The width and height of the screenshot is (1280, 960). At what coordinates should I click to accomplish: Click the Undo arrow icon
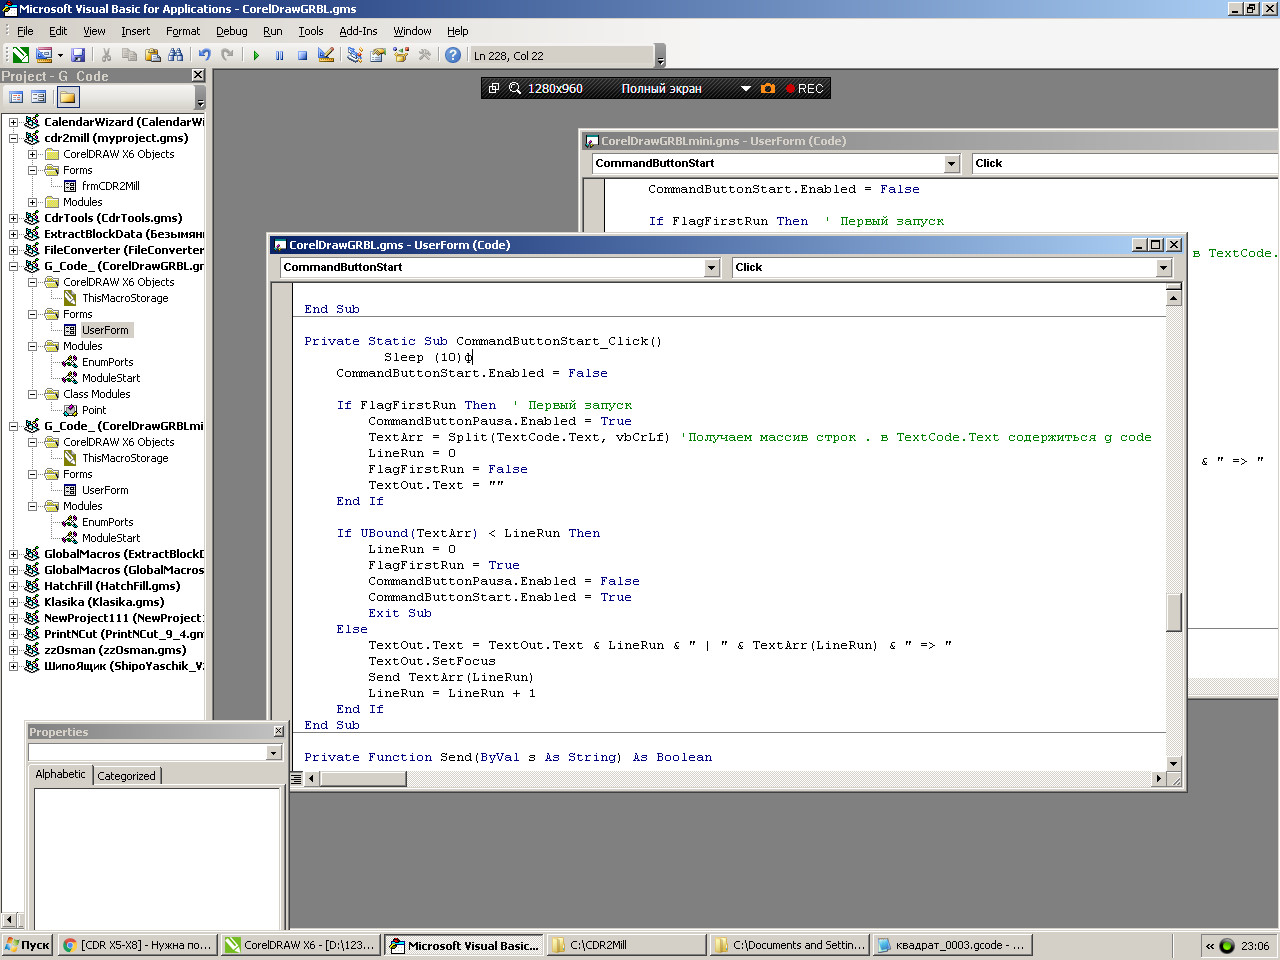coord(204,56)
